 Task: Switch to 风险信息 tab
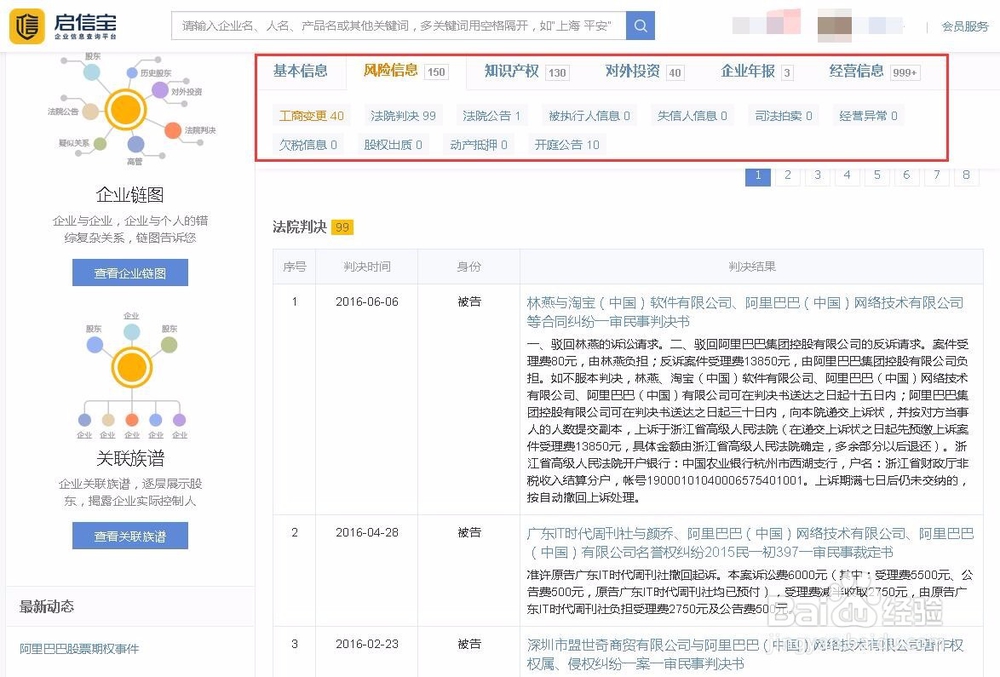click(x=406, y=71)
